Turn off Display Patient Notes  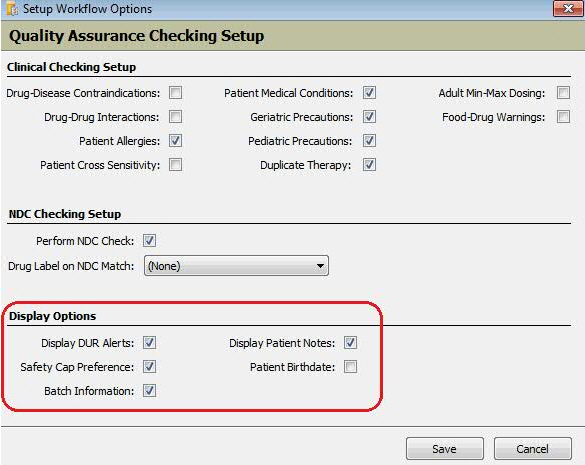(350, 343)
